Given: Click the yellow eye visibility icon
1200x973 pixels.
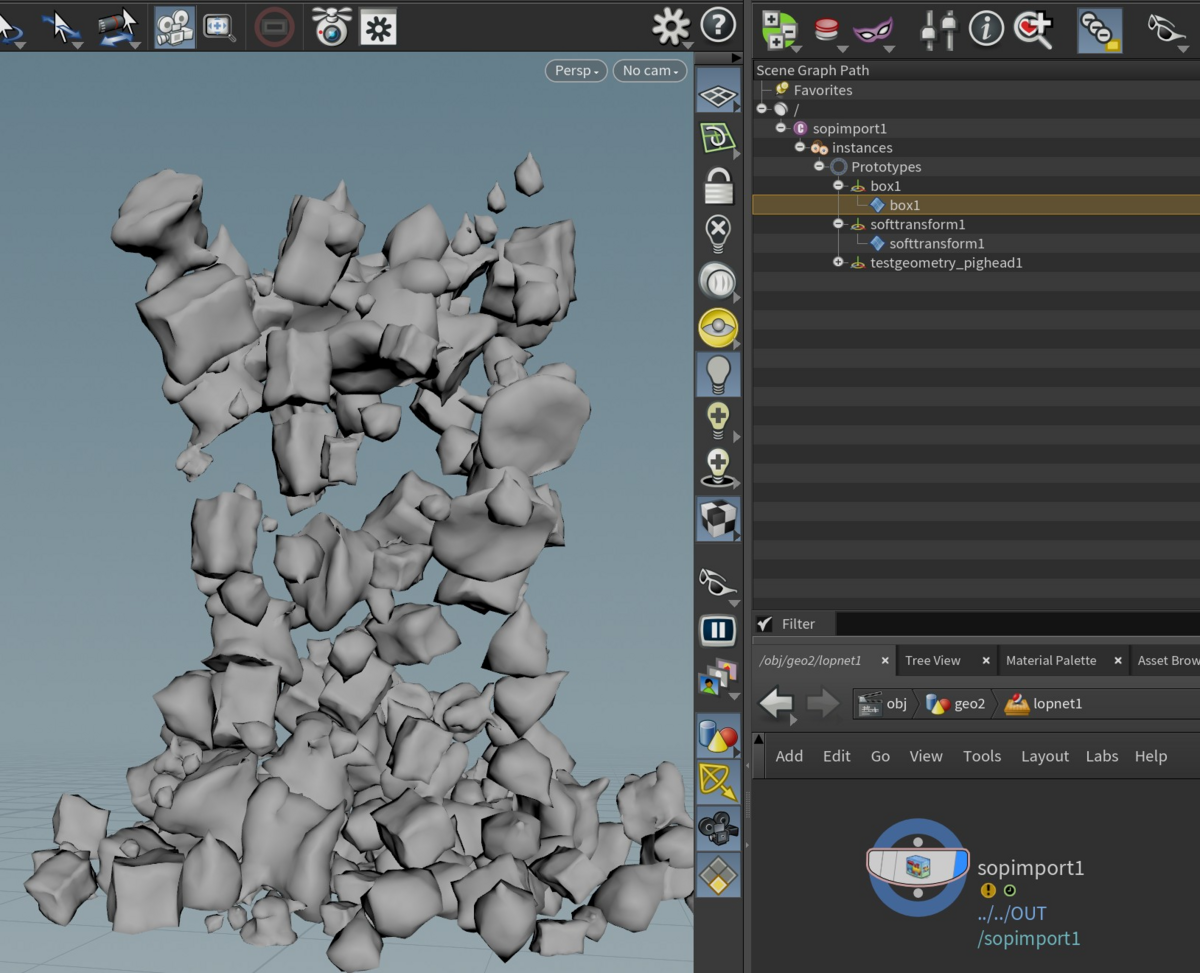Looking at the screenshot, I should pos(718,328).
